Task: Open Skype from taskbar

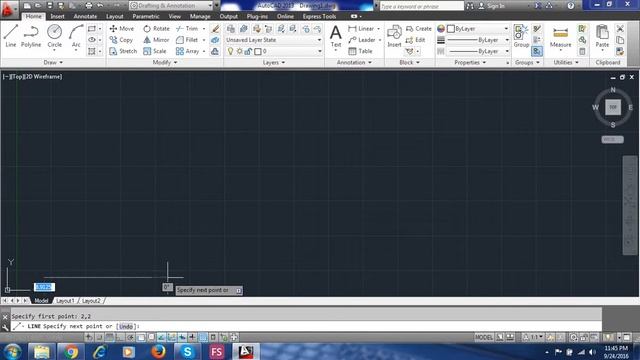Action: (187, 352)
